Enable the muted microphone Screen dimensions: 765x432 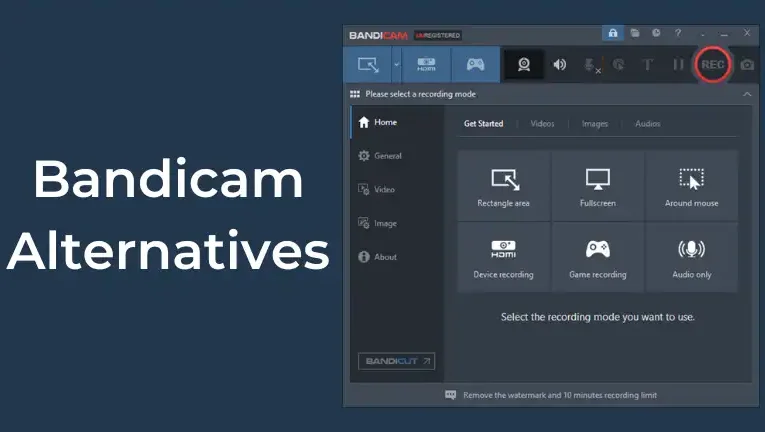tap(591, 66)
